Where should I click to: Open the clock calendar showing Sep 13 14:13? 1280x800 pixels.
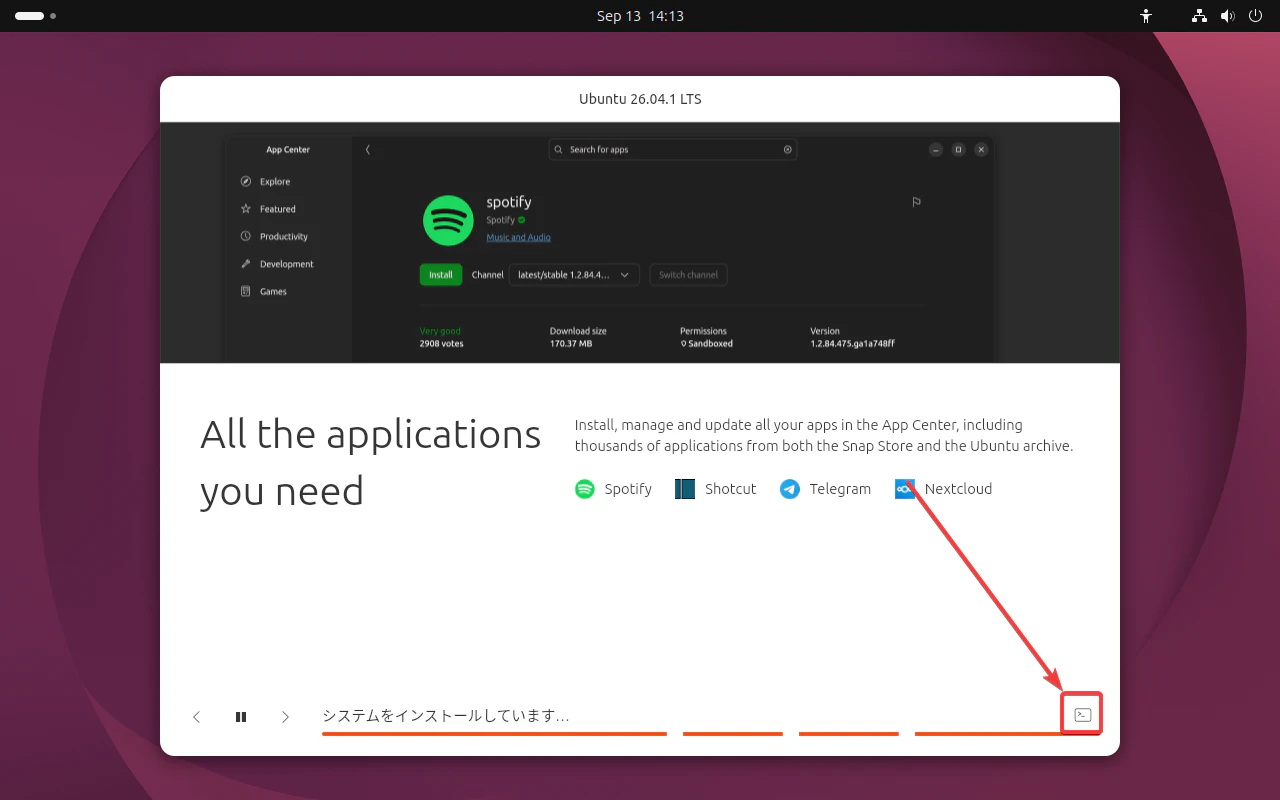coord(640,16)
